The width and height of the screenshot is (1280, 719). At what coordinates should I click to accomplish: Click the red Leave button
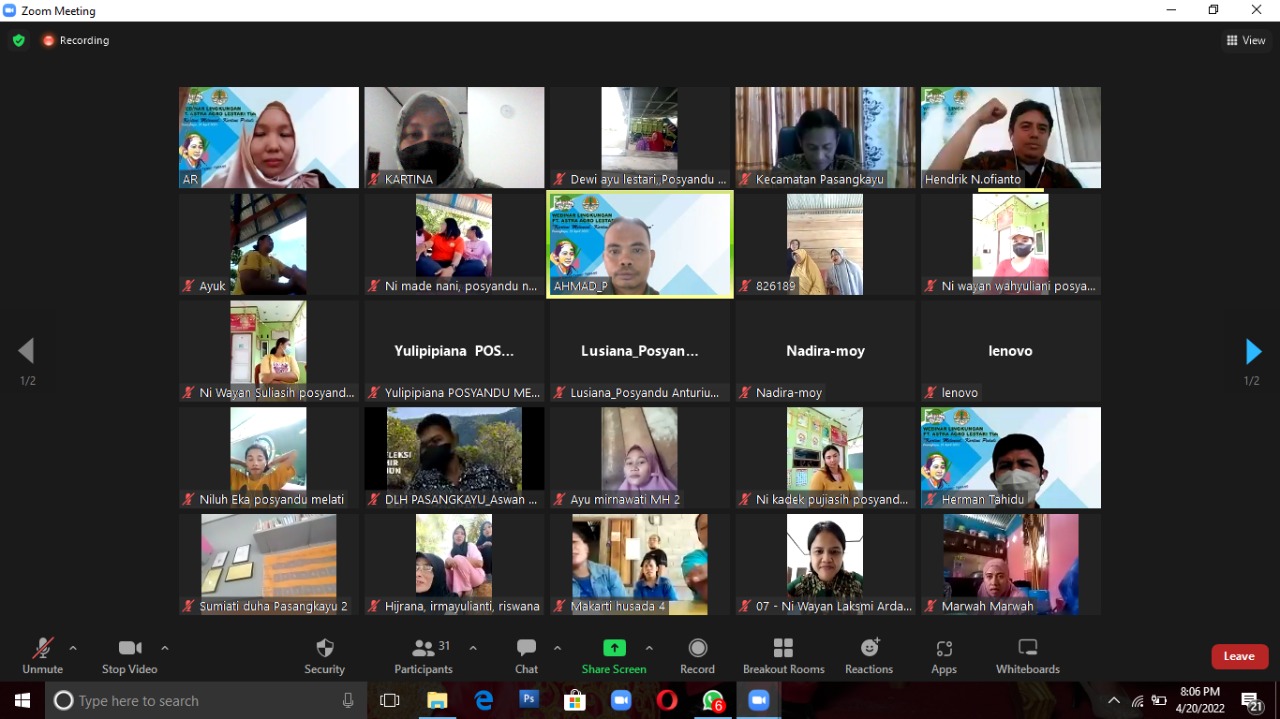coord(1239,656)
